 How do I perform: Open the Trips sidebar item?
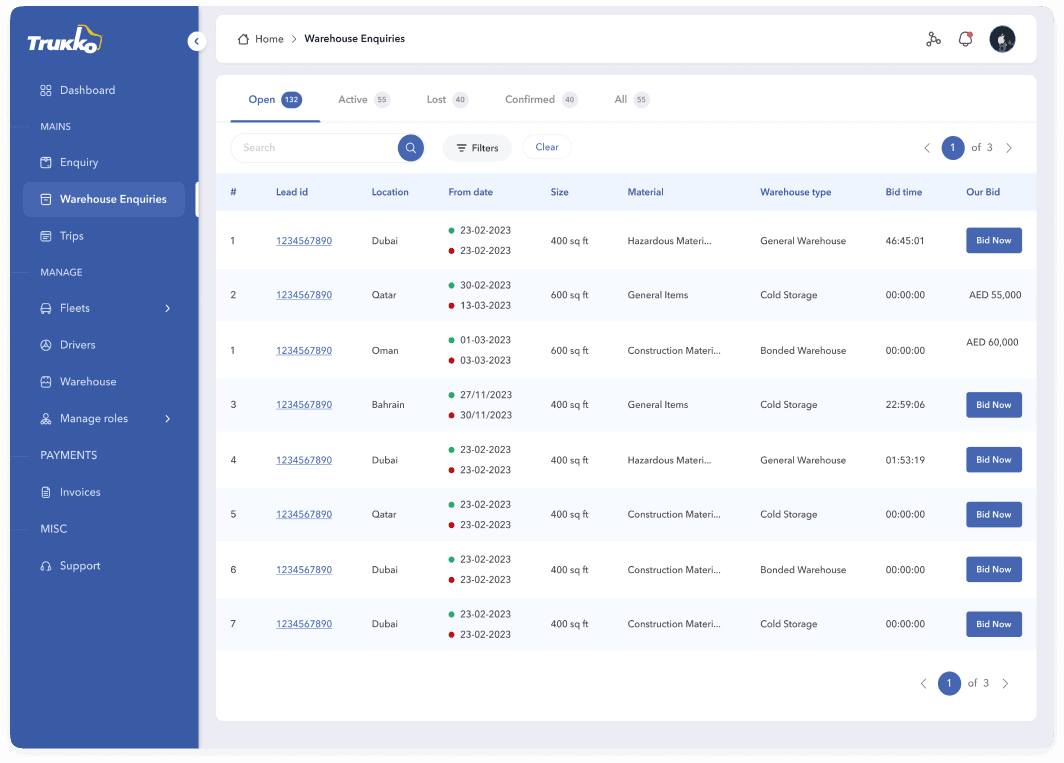[71, 236]
